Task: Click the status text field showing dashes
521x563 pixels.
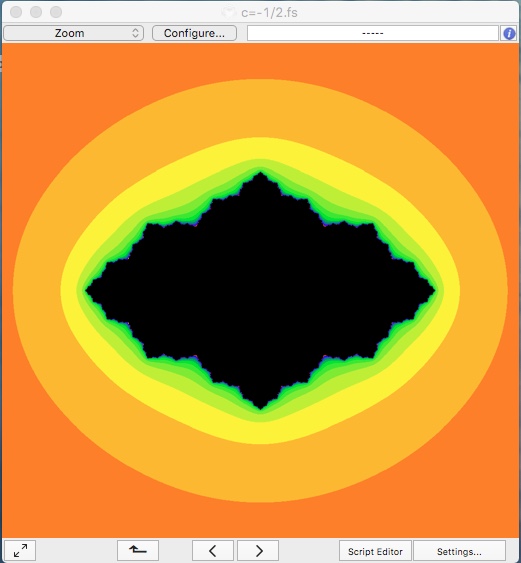Action: pos(373,33)
